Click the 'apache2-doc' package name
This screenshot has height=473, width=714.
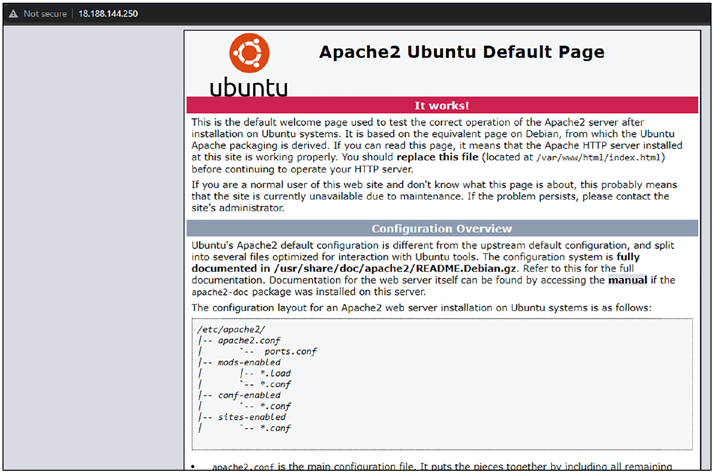tap(219, 292)
